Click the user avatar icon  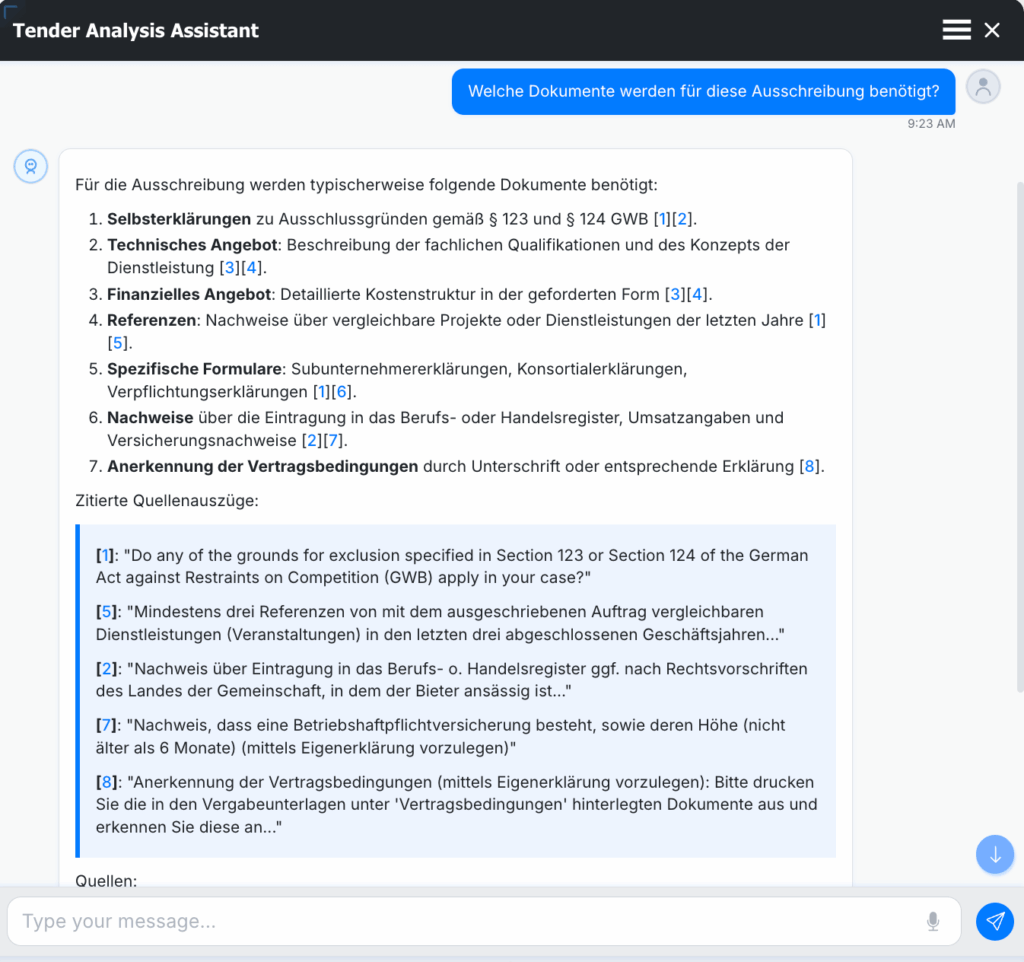click(x=983, y=87)
